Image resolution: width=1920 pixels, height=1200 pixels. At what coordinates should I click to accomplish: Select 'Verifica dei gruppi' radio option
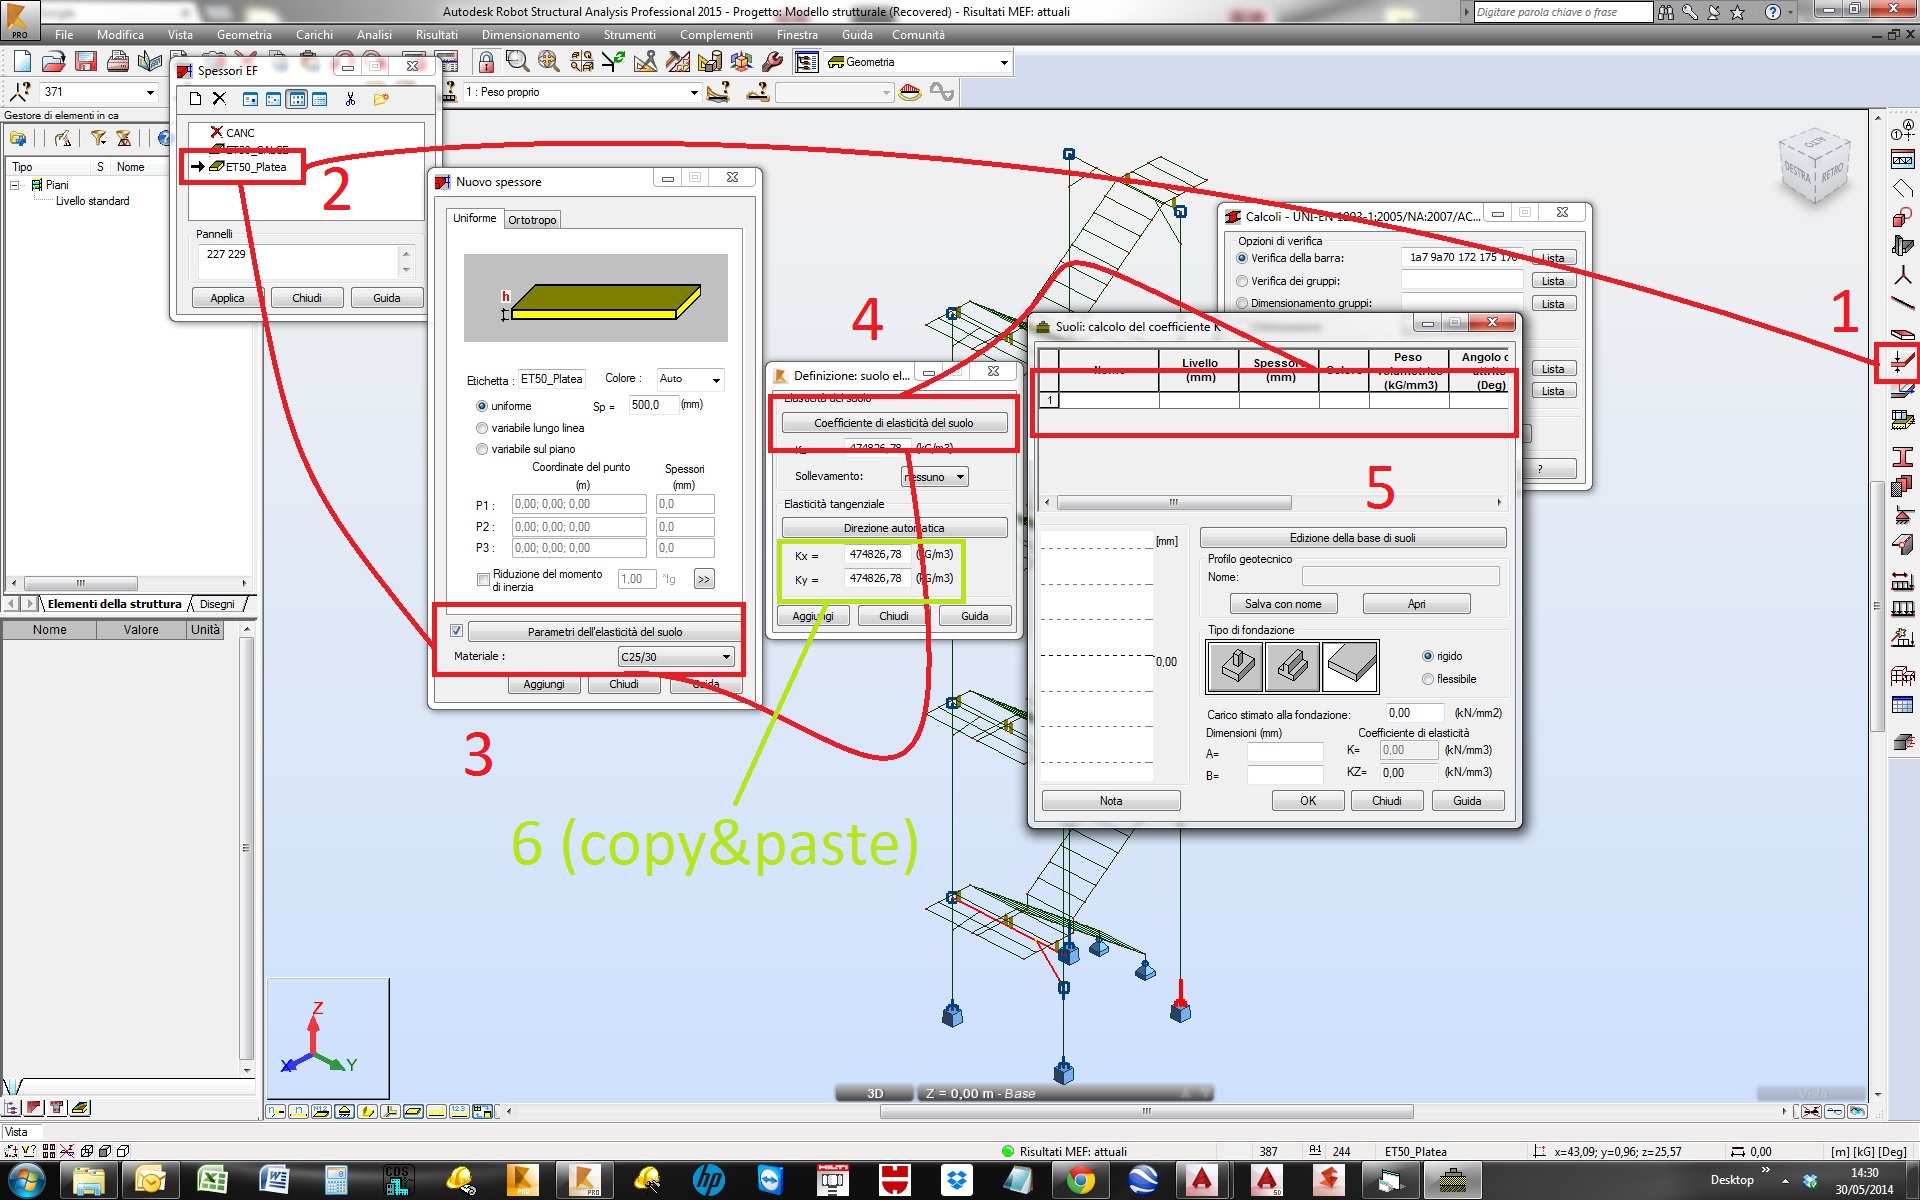pos(1242,281)
